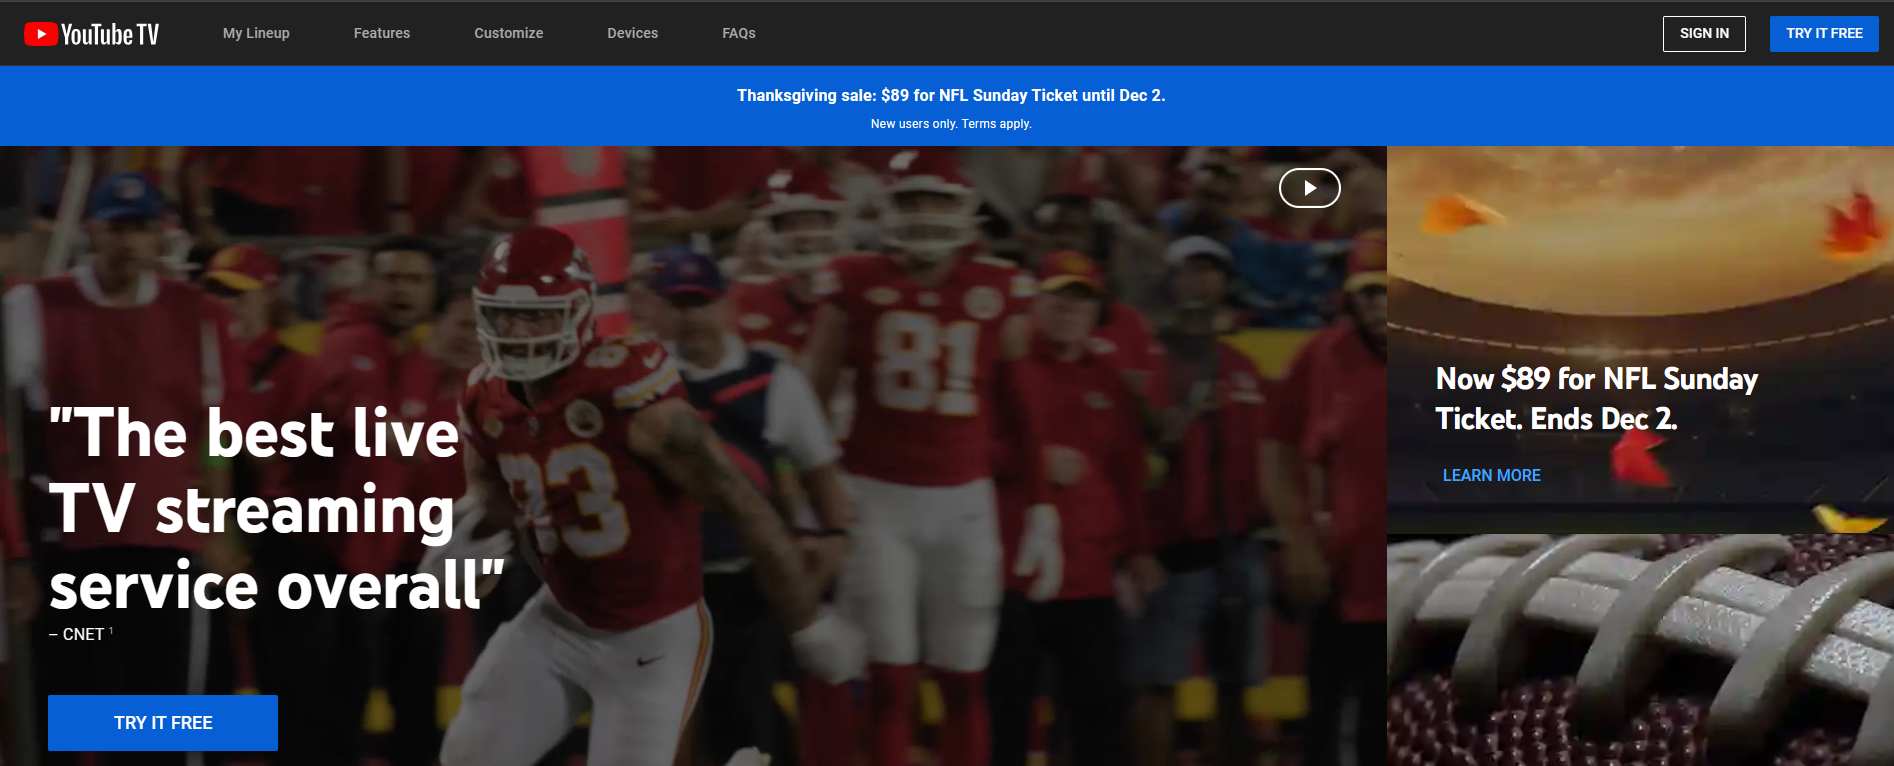The image size is (1894, 766).
Task: Click the large TRY IT FREE hero button
Action: coord(163,723)
